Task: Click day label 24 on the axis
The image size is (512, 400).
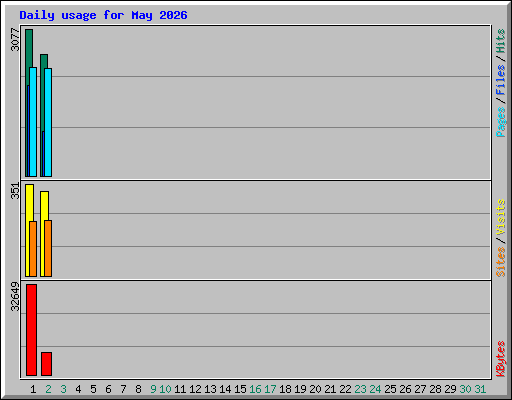Action: click(375, 389)
